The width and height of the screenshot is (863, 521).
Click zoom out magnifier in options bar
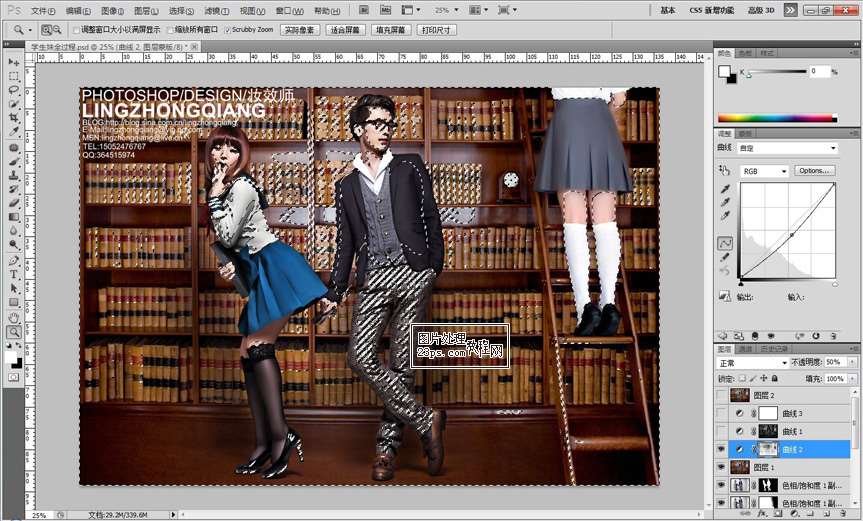pyautogui.click(x=57, y=30)
